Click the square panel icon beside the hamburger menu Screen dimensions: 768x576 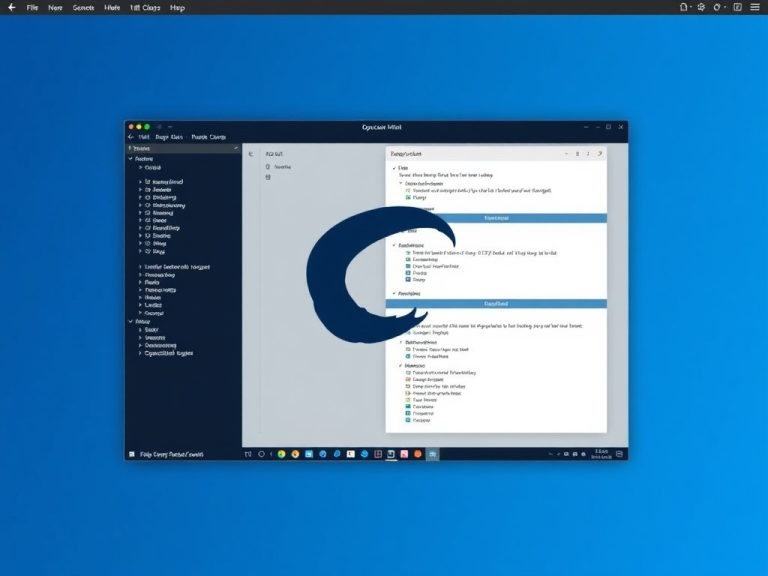coord(738,7)
